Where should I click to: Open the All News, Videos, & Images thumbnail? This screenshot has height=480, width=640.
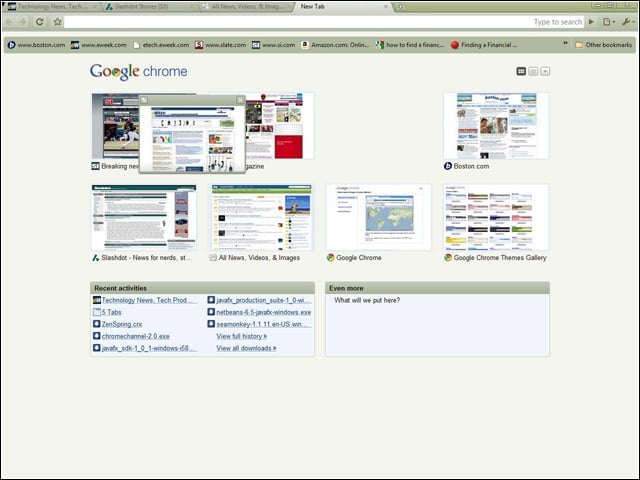tap(261, 217)
